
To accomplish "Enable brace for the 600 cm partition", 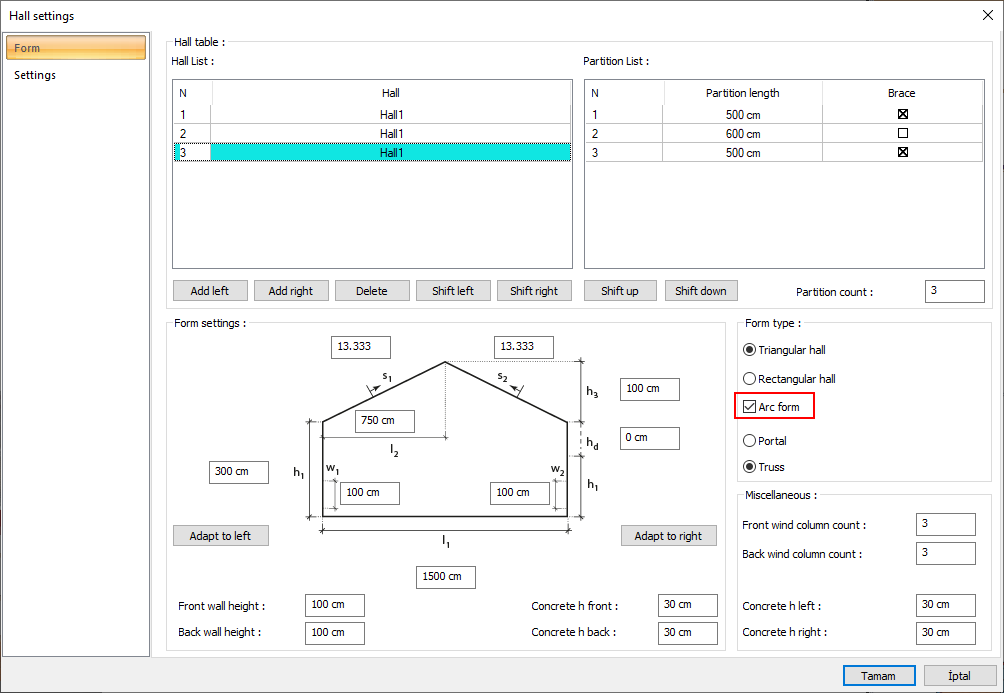I will pyautogui.click(x=902, y=133).
